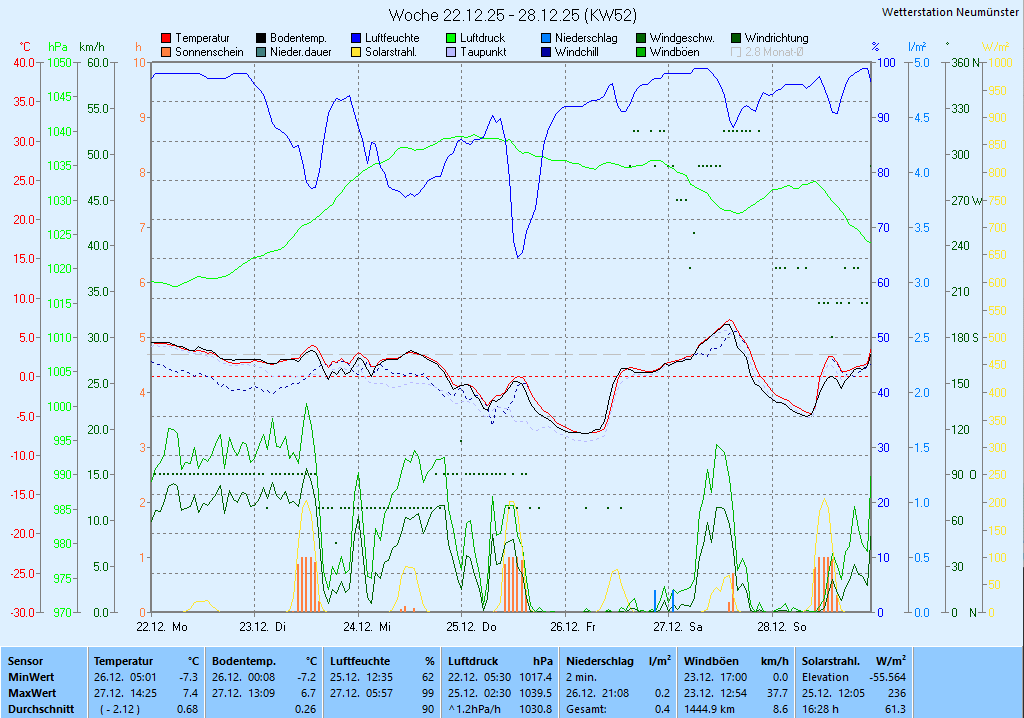Click the Solarstrahl. column header in table
This screenshot has width=1024, height=718.
[831, 661]
